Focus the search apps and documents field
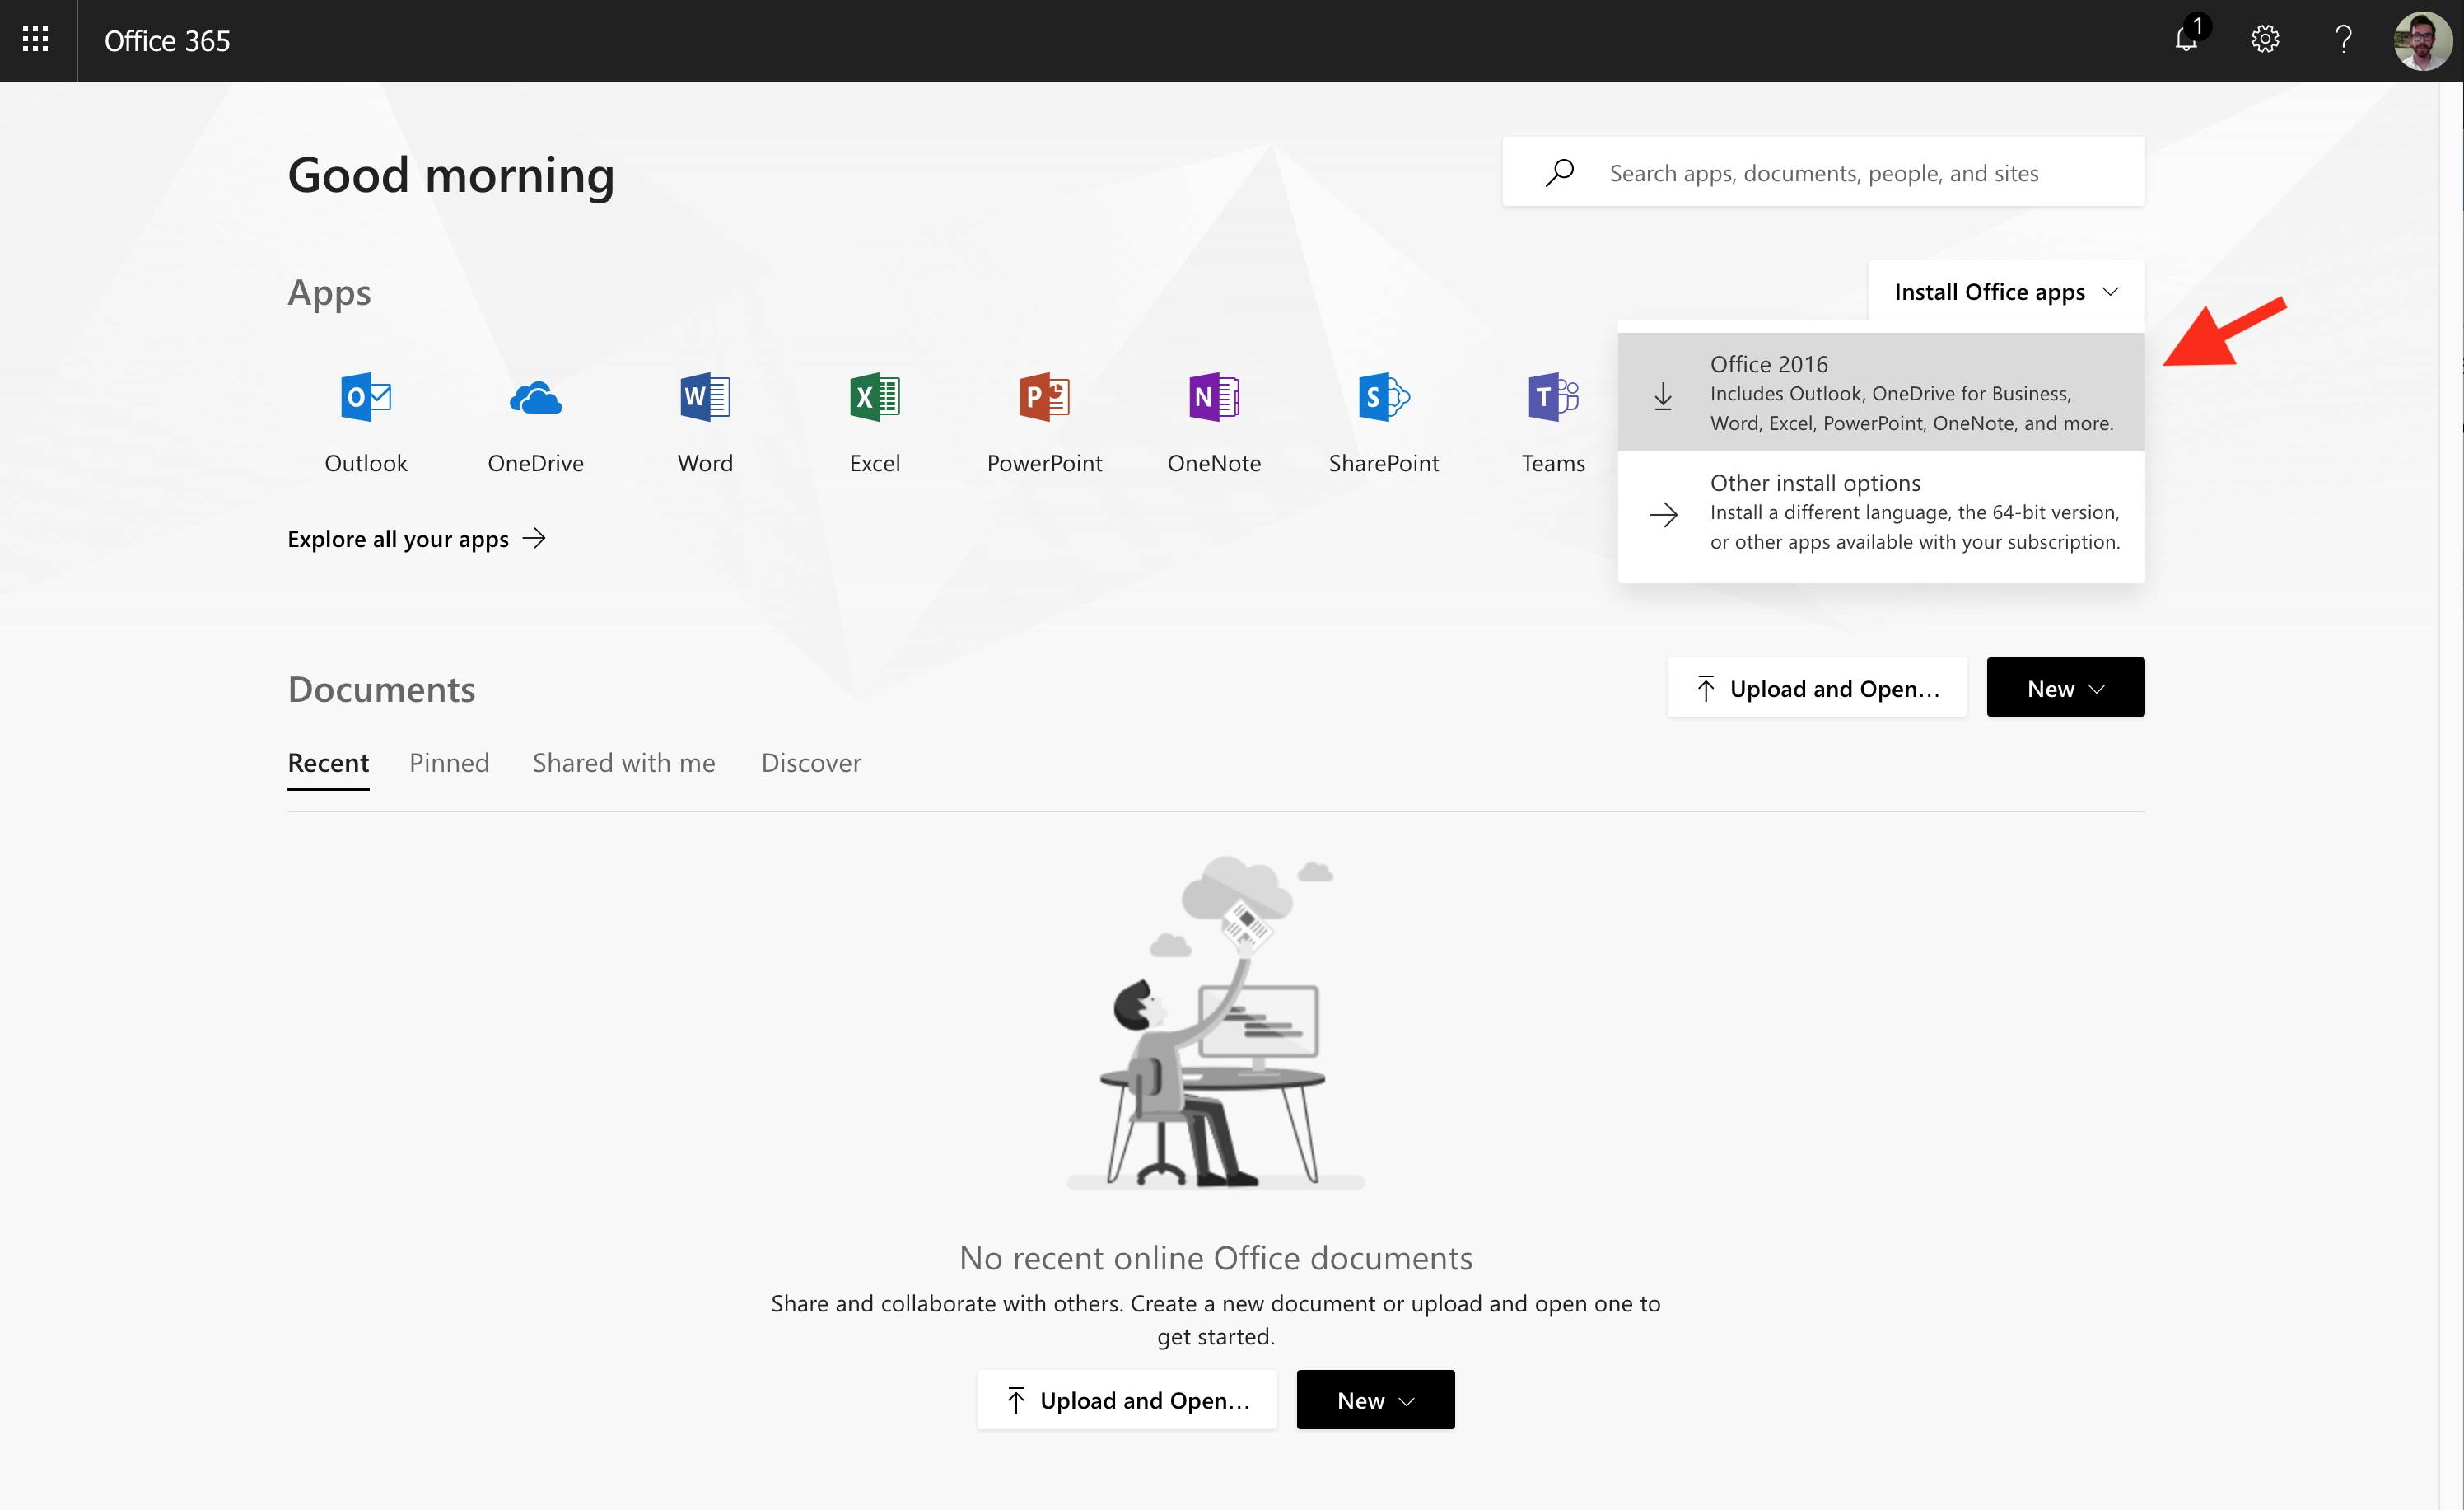This screenshot has width=2464, height=1510. coord(1823,173)
